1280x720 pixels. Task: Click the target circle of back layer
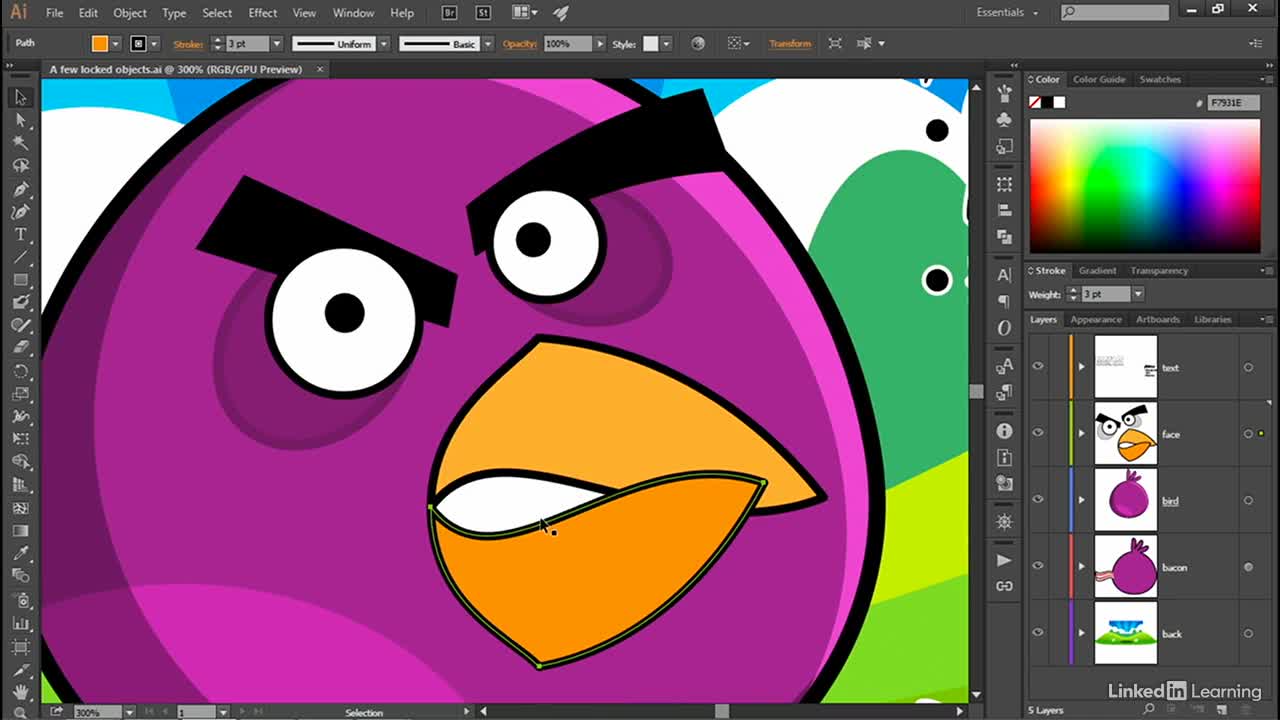(1248, 633)
